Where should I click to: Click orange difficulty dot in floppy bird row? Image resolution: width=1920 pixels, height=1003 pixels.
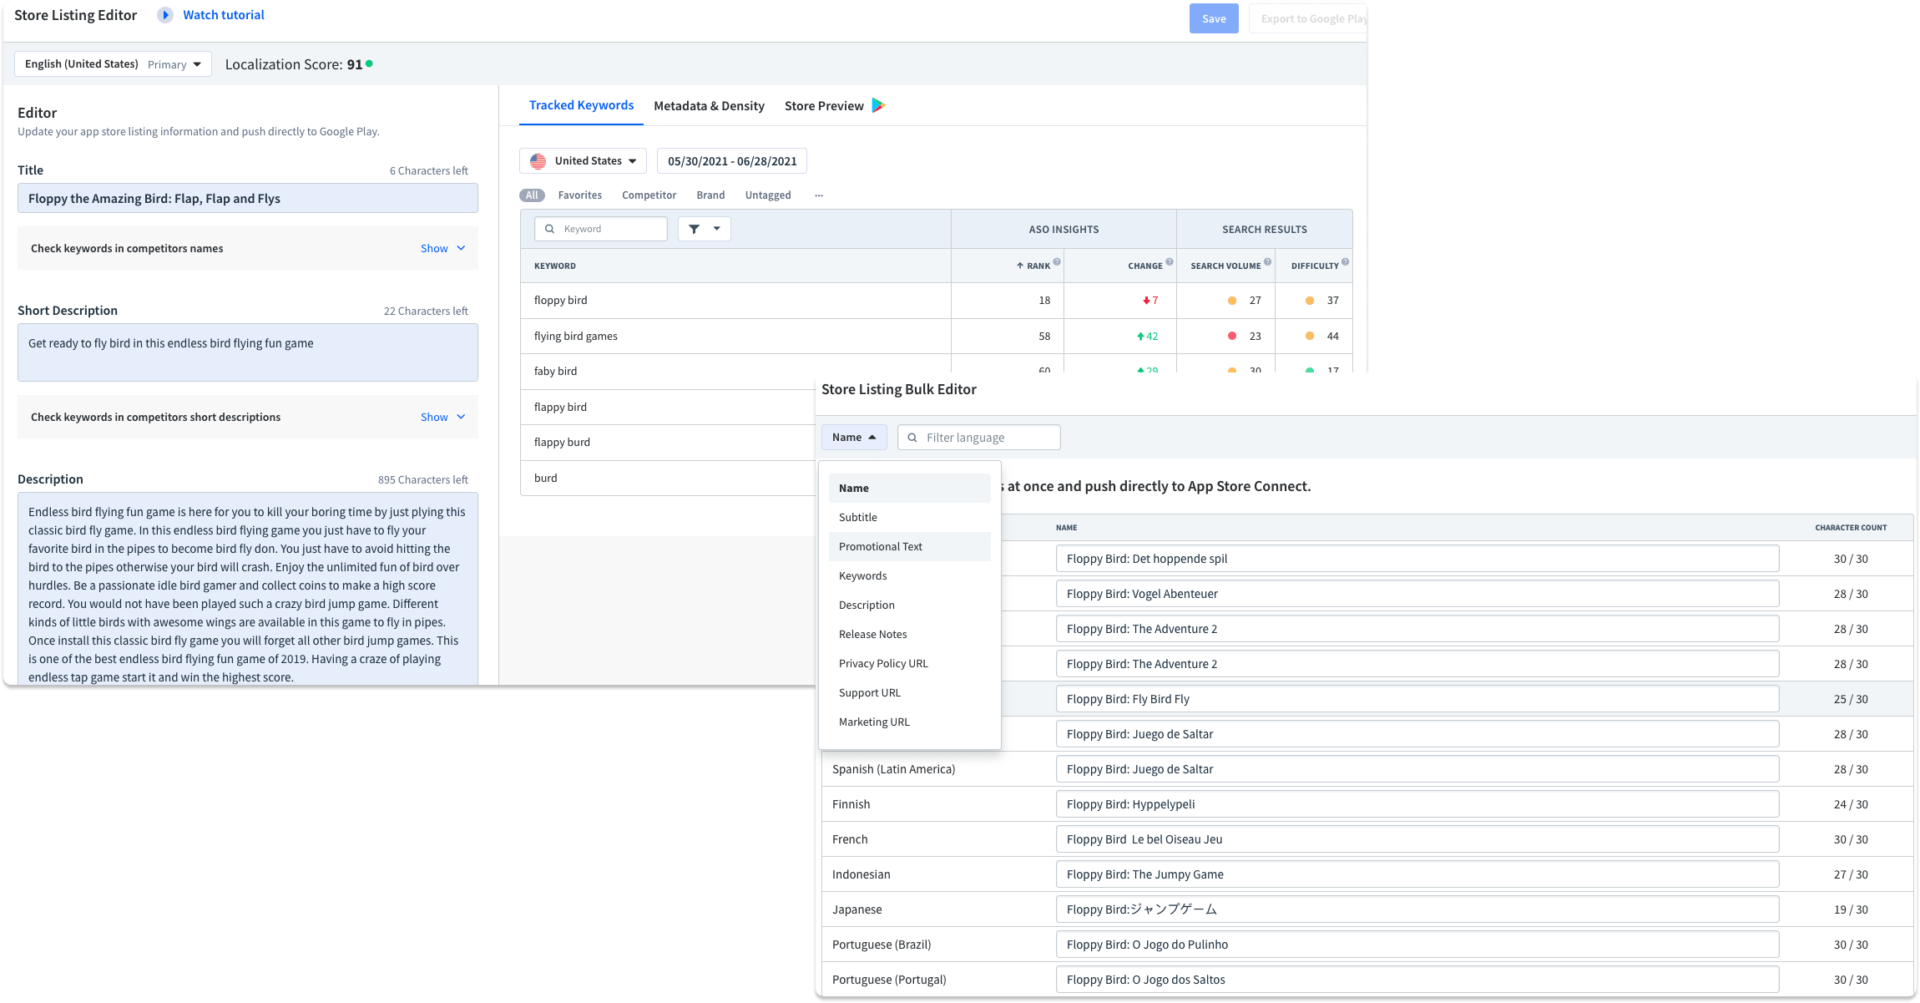[1310, 300]
